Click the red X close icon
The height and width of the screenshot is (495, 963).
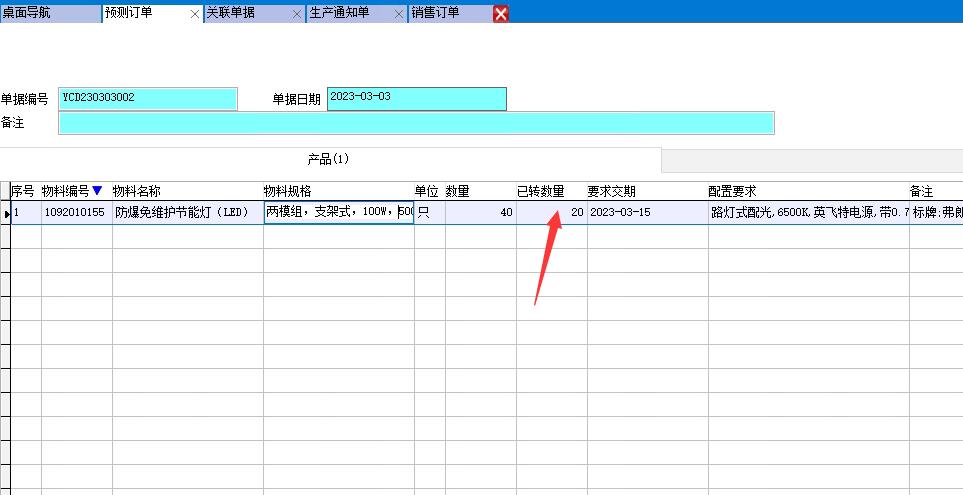click(501, 13)
